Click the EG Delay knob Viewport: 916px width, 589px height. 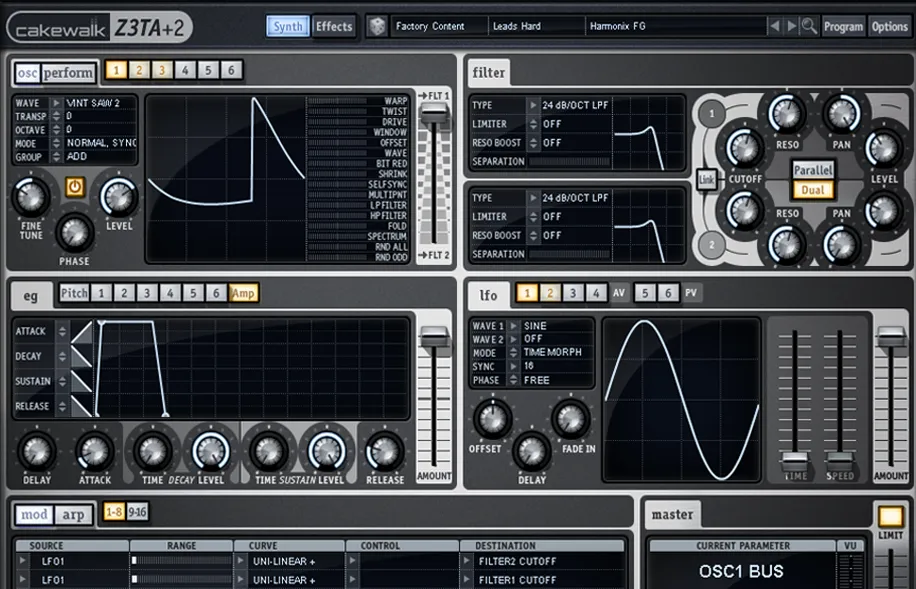click(37, 451)
